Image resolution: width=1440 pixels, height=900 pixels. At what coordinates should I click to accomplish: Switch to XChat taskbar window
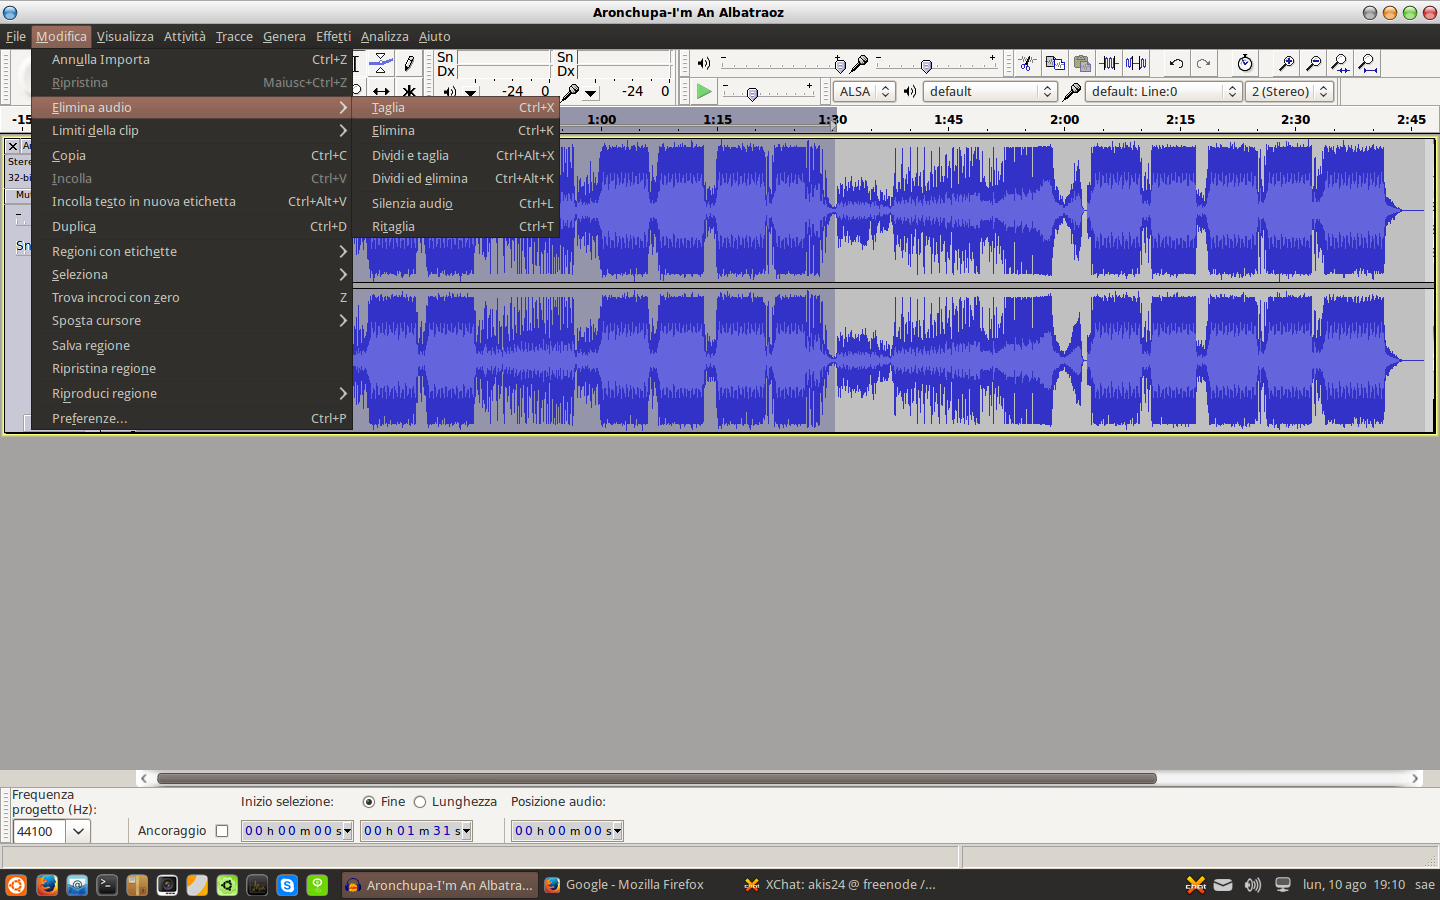[x=840, y=885]
